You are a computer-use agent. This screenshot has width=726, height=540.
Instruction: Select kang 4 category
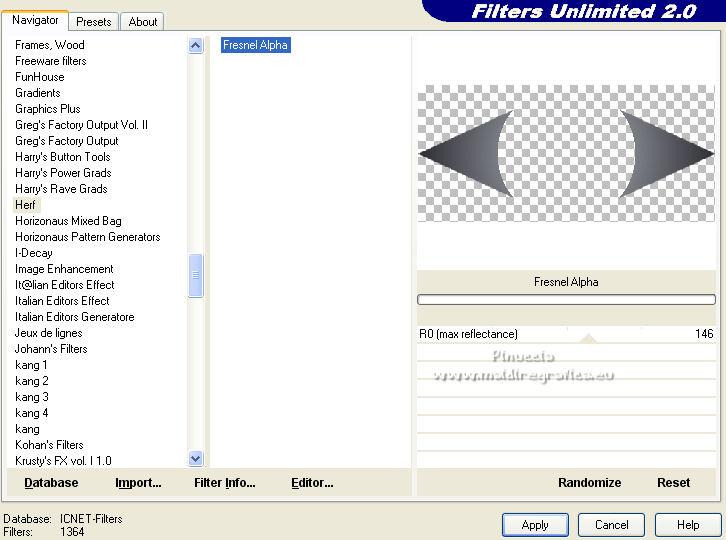(x=31, y=413)
